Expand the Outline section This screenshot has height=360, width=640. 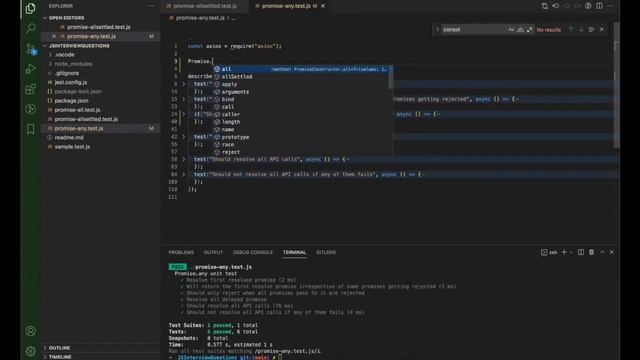click(59, 348)
